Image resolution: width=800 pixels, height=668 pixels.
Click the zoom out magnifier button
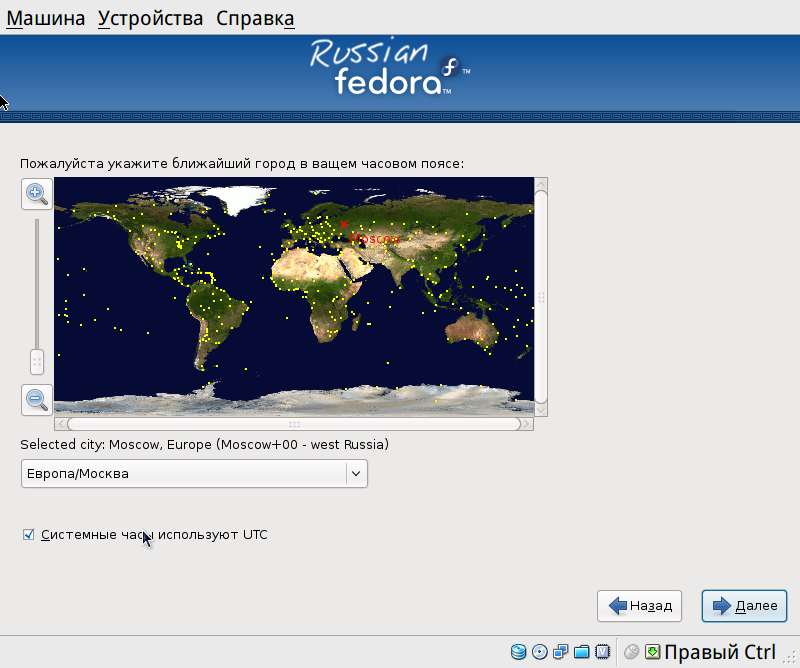(37, 400)
